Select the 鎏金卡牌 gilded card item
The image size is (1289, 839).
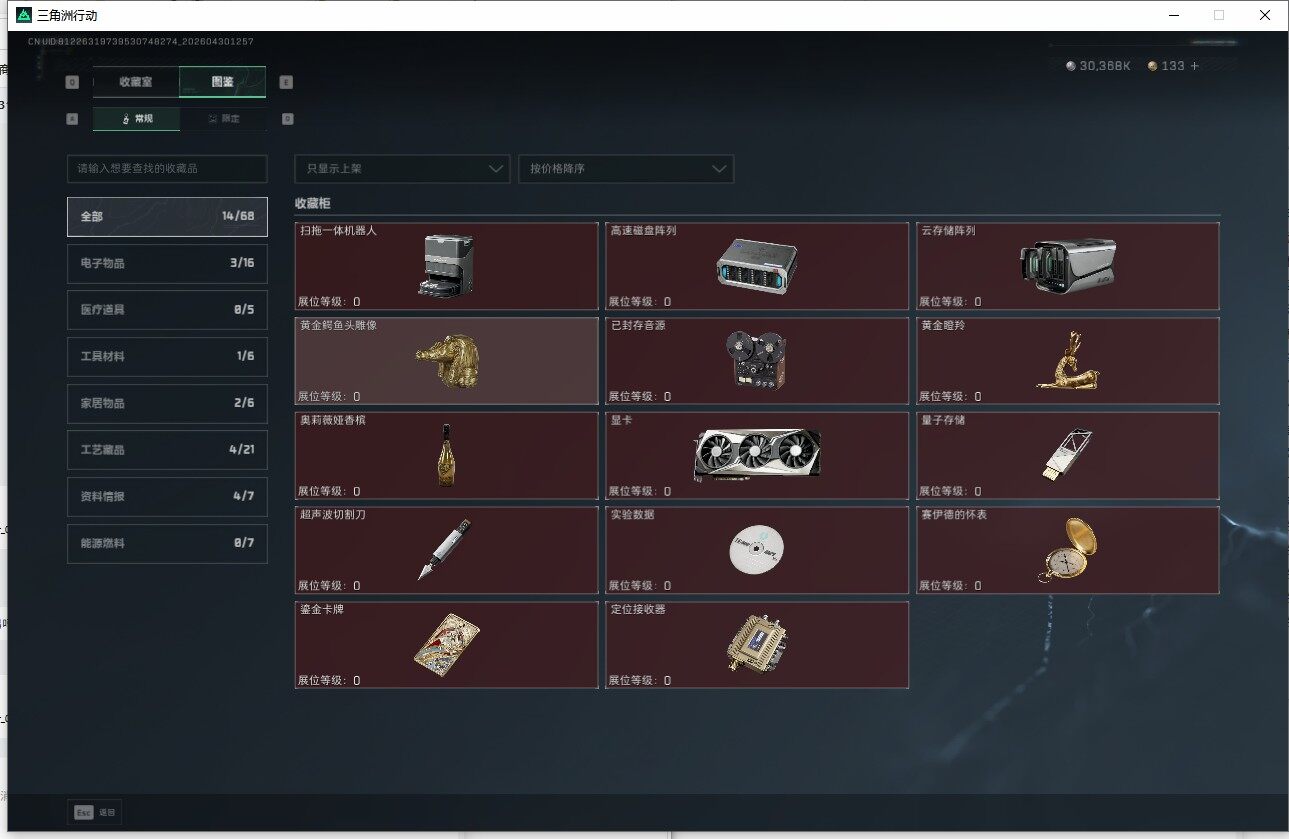coord(447,645)
